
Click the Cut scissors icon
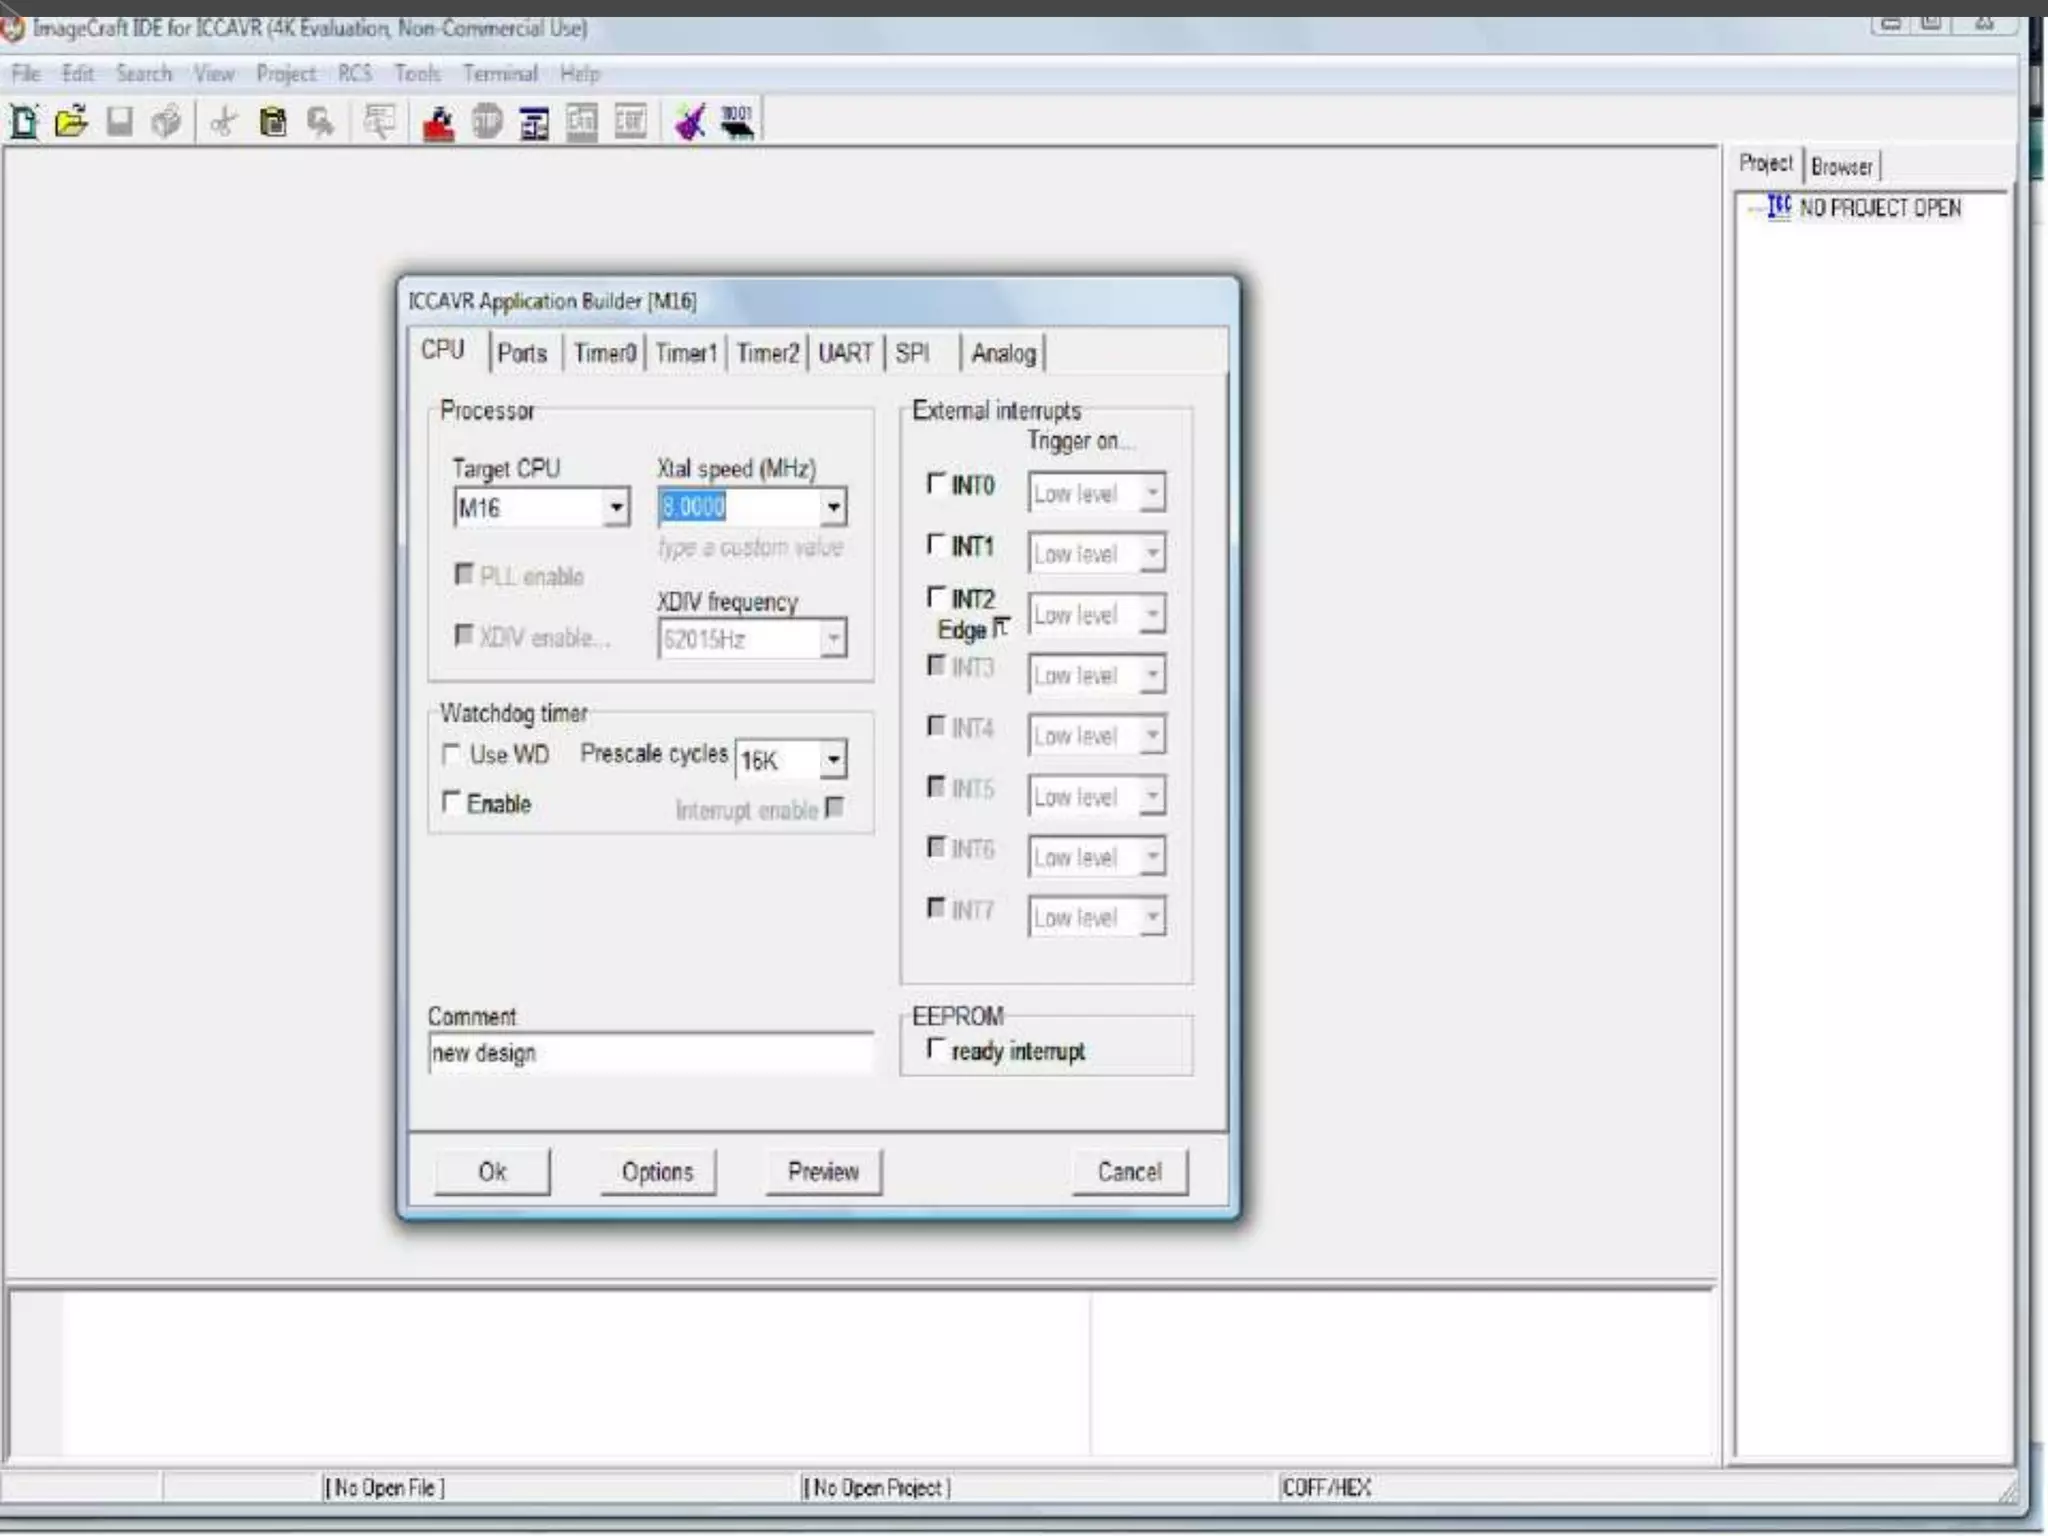click(224, 122)
